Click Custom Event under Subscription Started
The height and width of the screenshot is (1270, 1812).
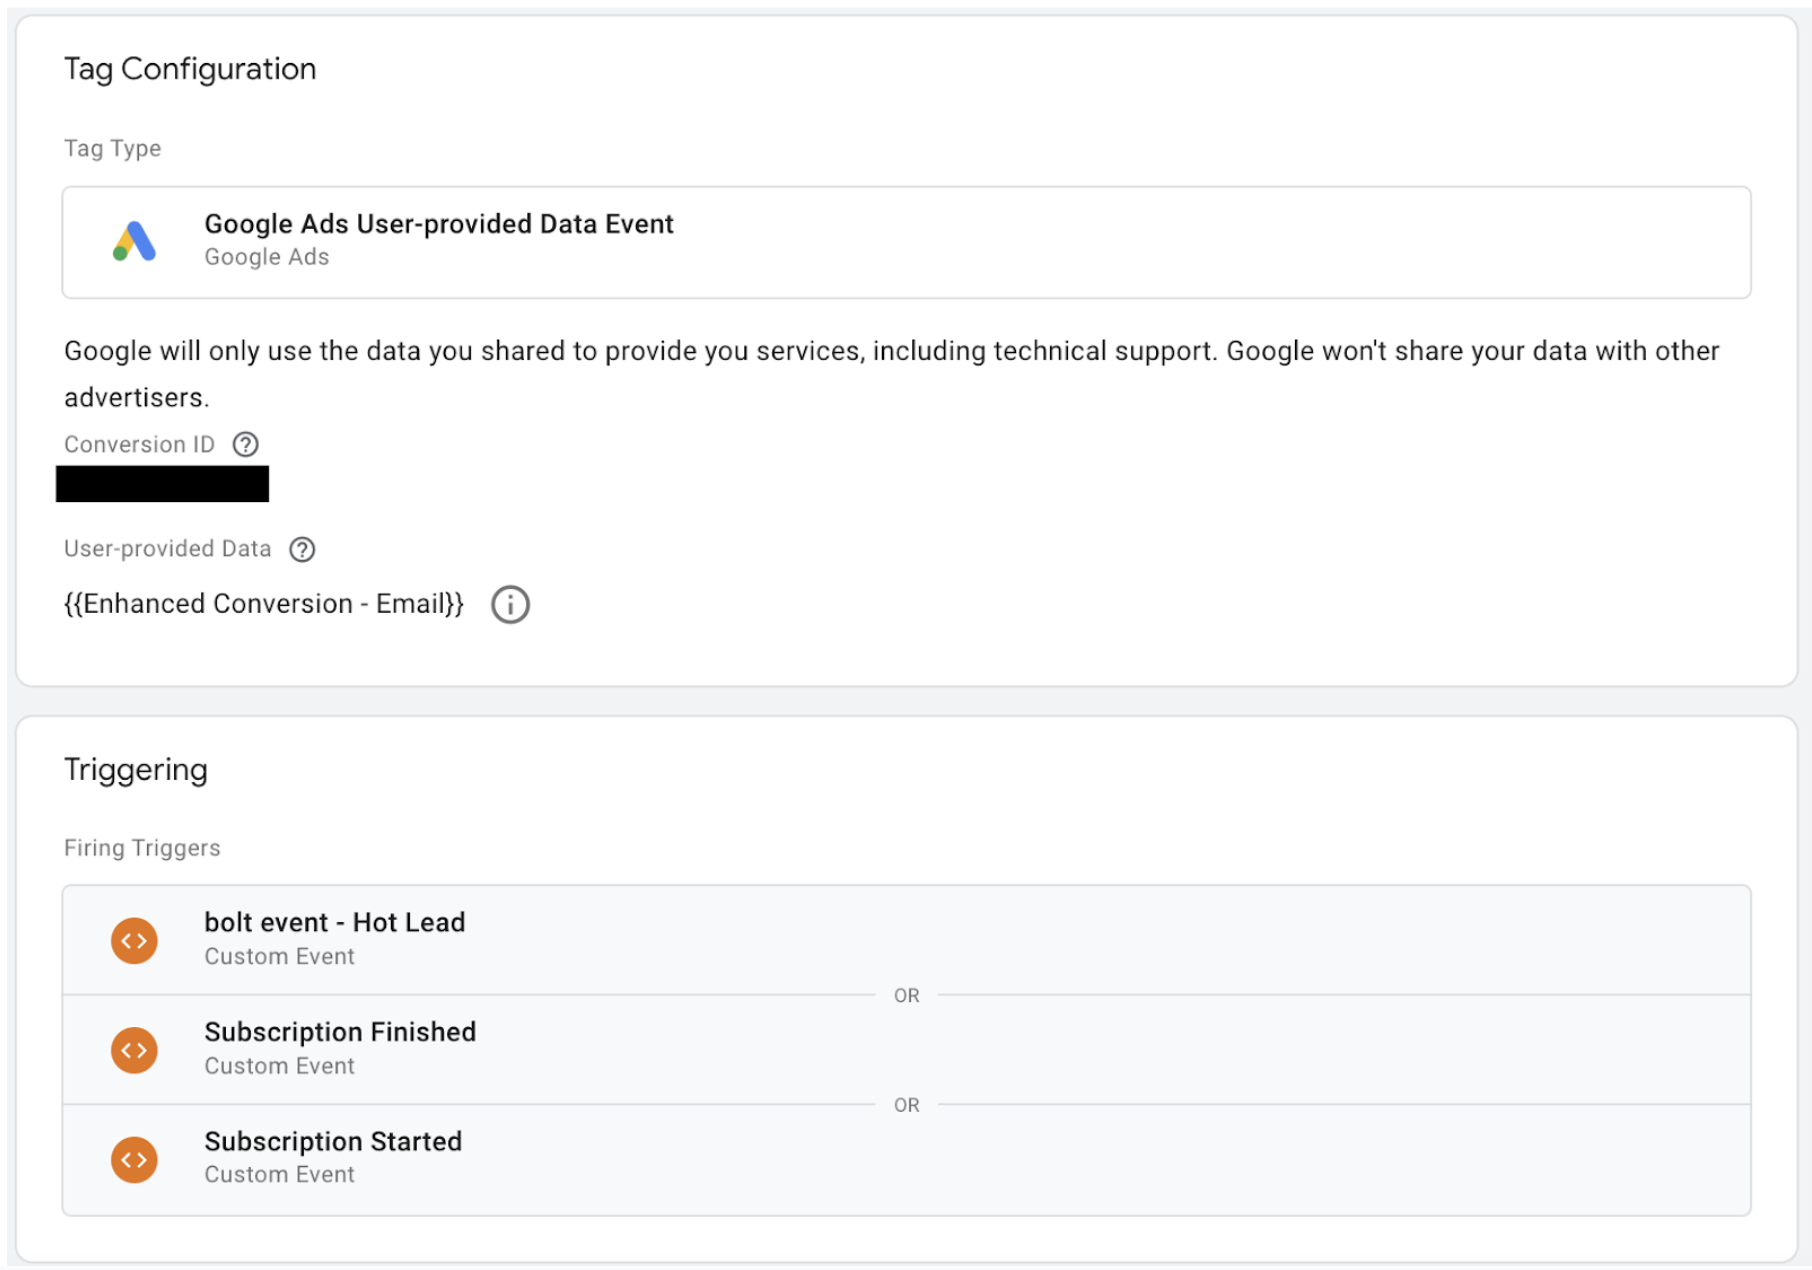pyautogui.click(x=280, y=1174)
